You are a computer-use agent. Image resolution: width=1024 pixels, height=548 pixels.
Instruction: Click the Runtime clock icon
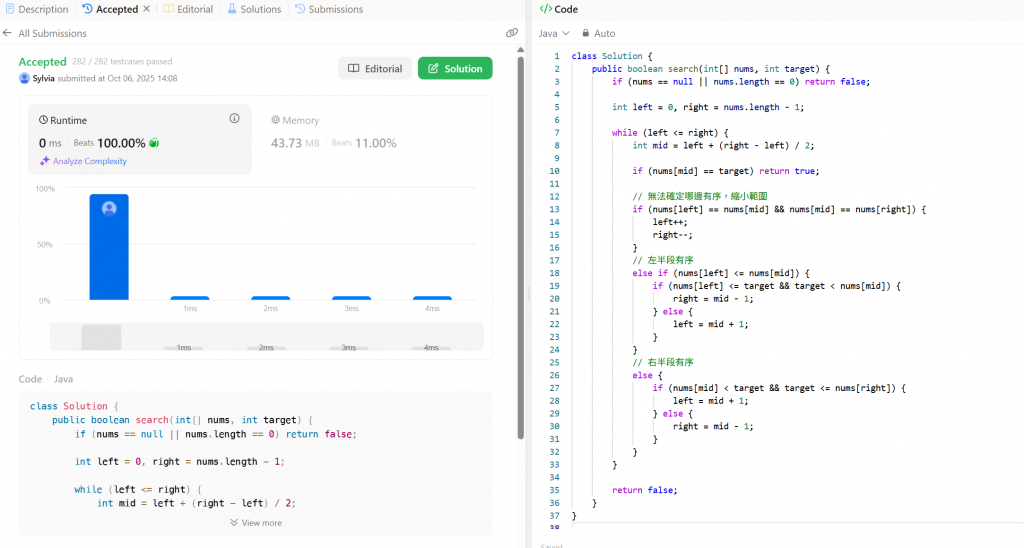point(43,120)
